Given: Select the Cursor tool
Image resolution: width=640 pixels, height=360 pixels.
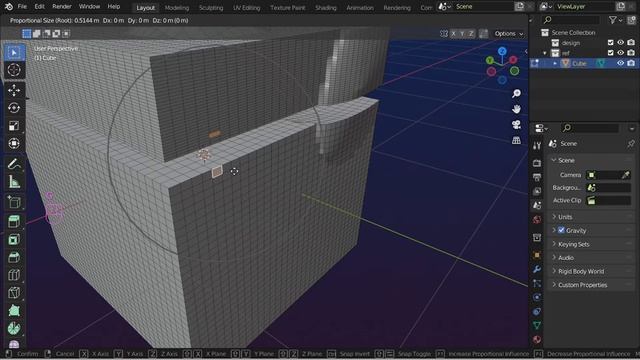Looking at the screenshot, I should (14, 70).
